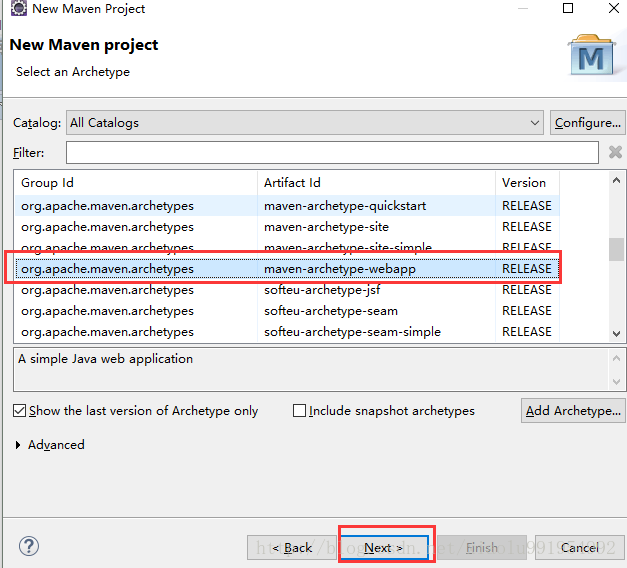Select the maven-archetype-site row
The image size is (627, 568).
tap(287, 227)
